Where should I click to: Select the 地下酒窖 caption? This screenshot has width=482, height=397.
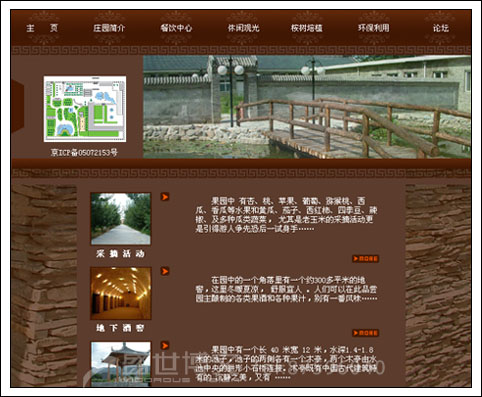pos(121,328)
